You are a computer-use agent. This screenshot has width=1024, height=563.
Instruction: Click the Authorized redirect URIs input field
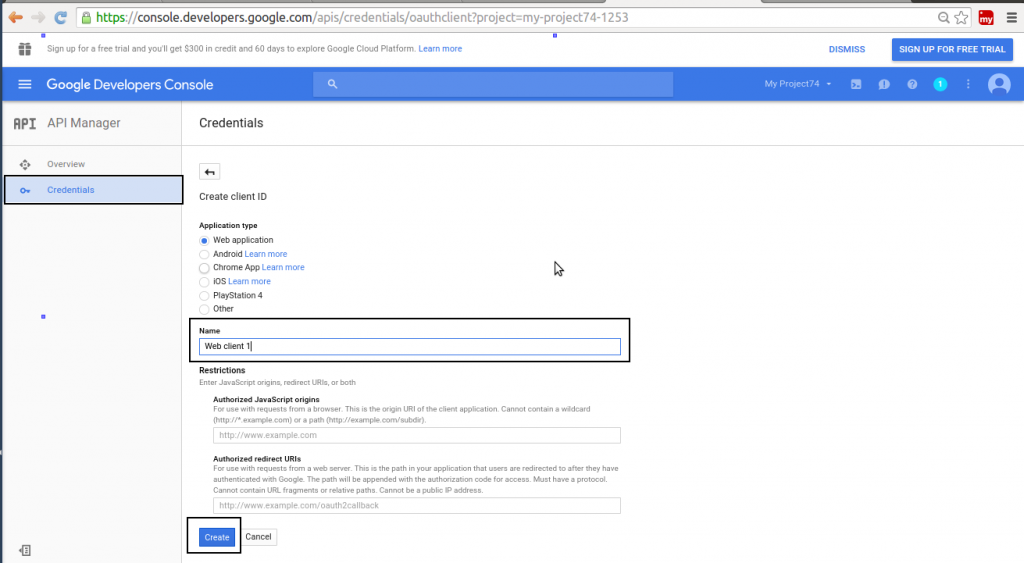(x=417, y=506)
